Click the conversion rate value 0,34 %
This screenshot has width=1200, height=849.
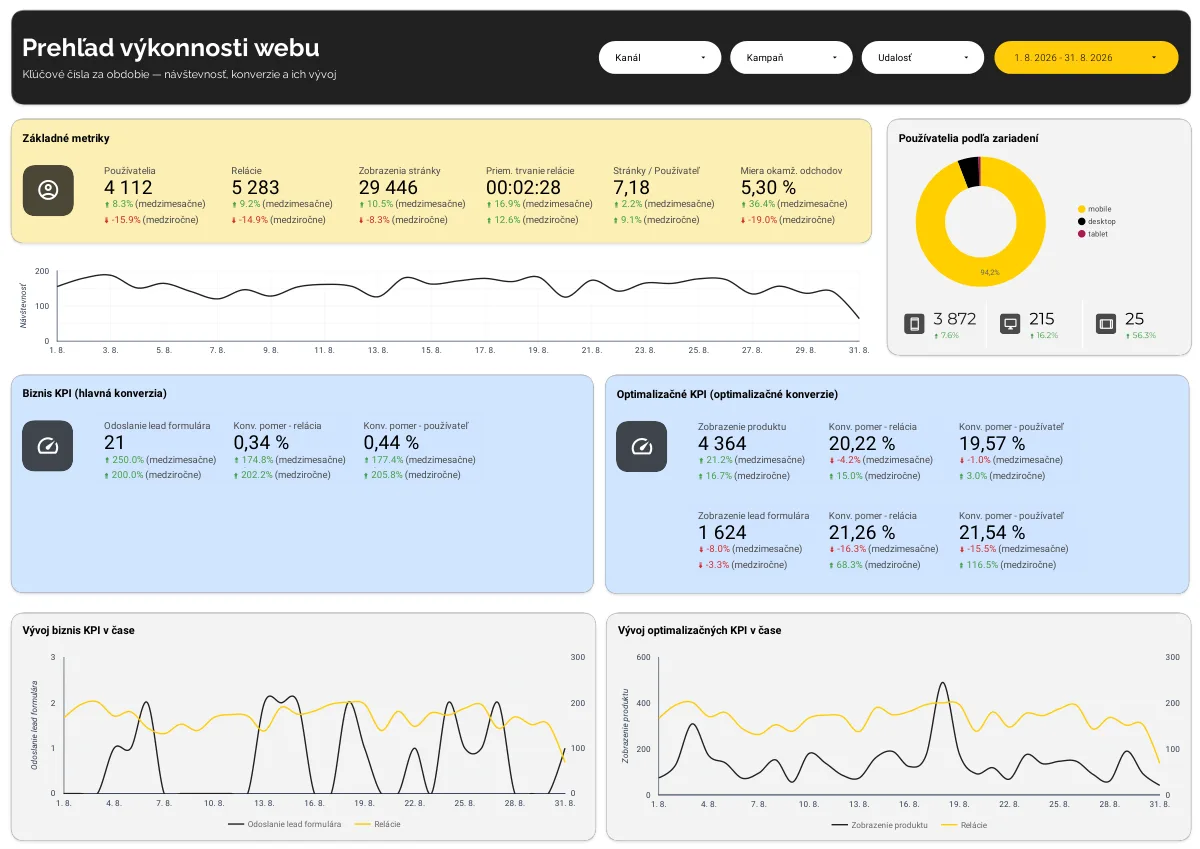261,442
